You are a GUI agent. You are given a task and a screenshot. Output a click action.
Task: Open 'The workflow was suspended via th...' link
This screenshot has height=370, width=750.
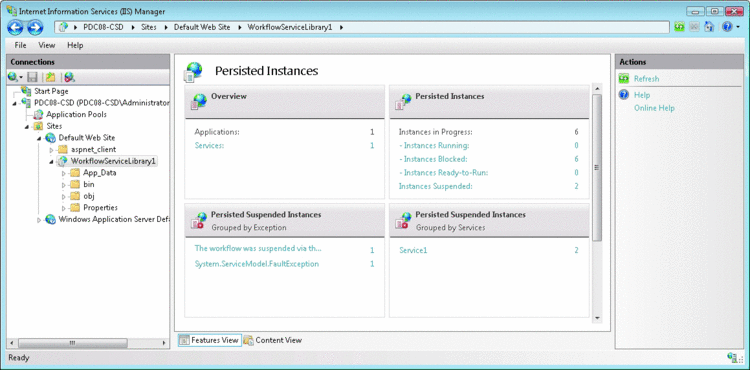[258, 249]
